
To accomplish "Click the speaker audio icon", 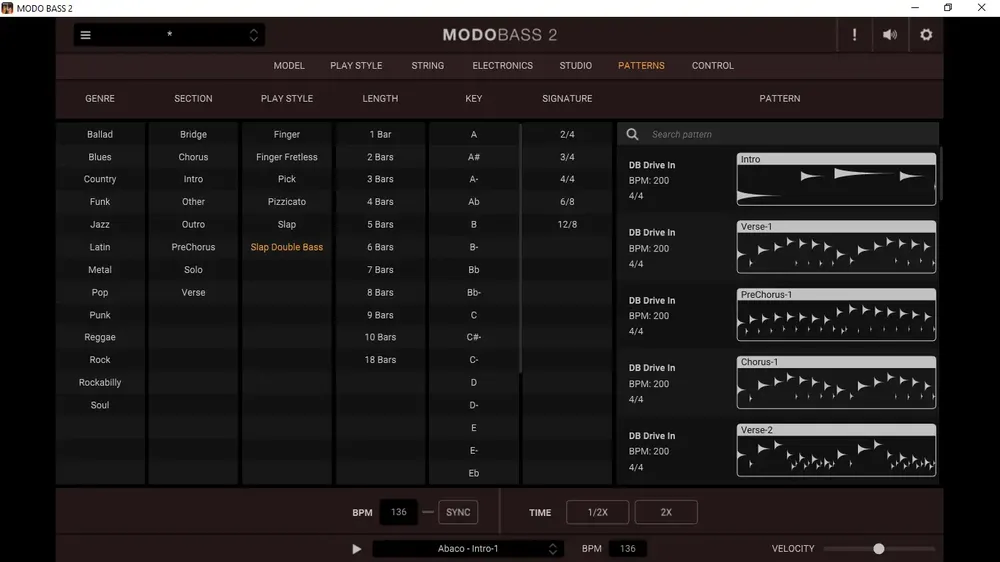I will click(x=890, y=35).
